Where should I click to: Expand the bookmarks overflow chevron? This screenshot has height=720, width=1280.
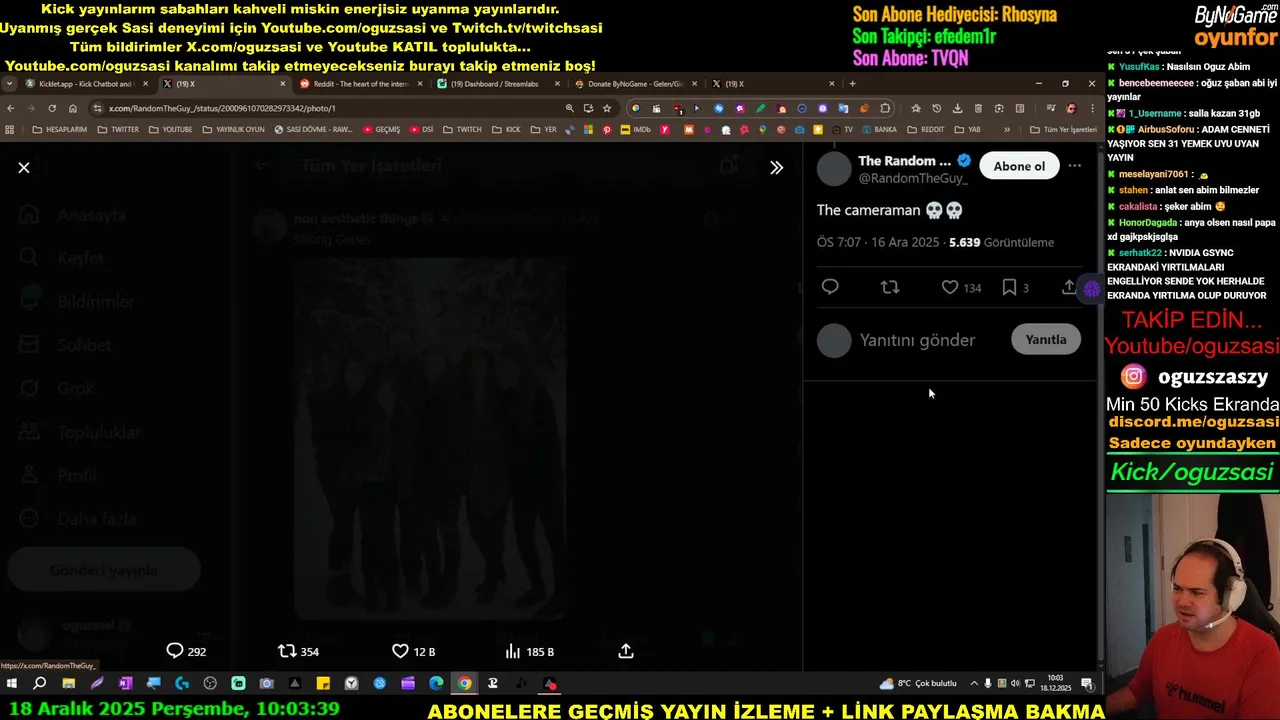[1007, 129]
